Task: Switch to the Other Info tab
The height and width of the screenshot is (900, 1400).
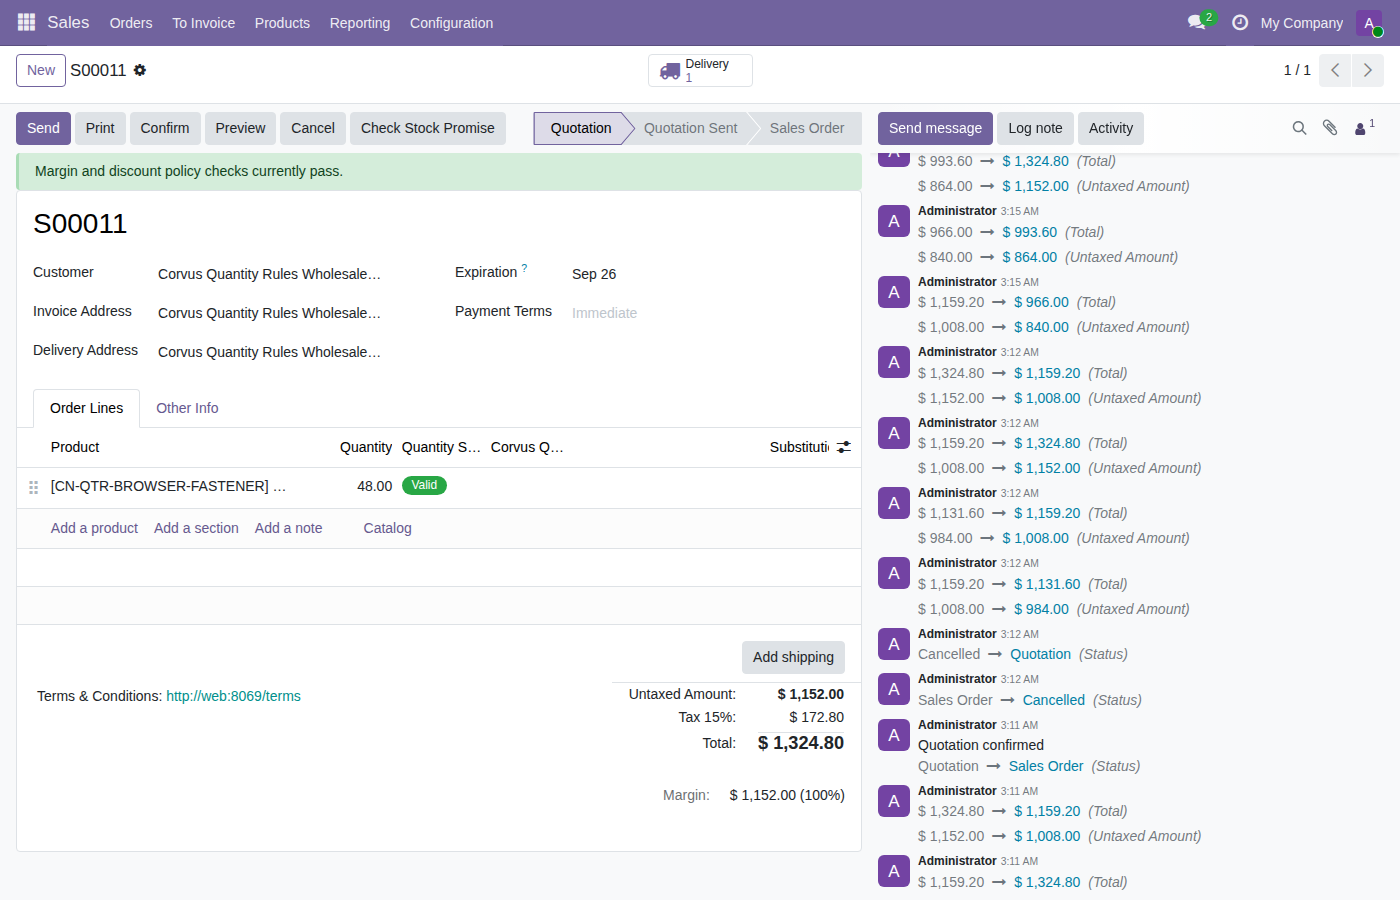Action: pyautogui.click(x=187, y=408)
